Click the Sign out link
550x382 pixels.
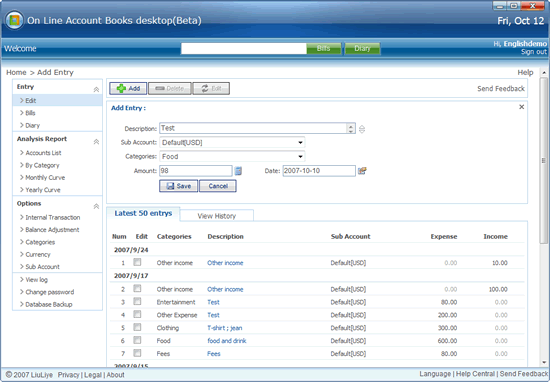coord(534,52)
